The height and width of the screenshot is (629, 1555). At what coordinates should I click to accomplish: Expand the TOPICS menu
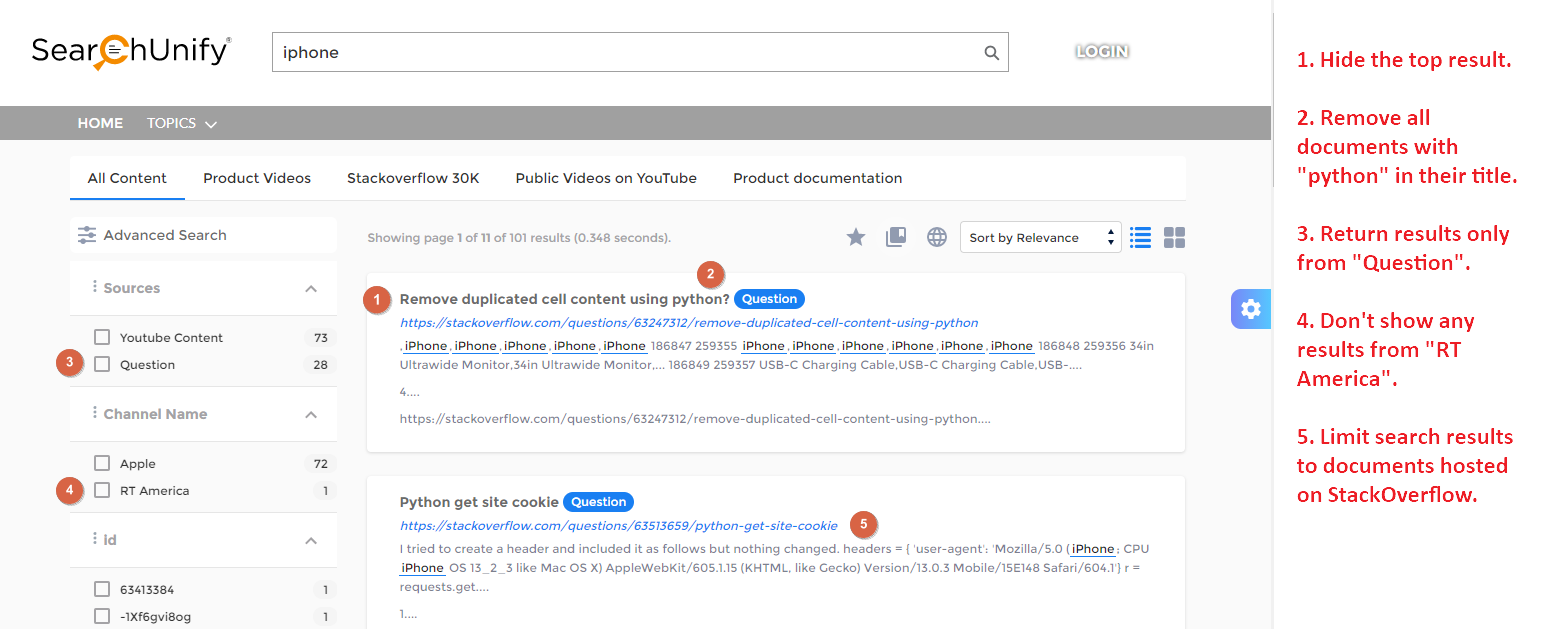point(181,123)
